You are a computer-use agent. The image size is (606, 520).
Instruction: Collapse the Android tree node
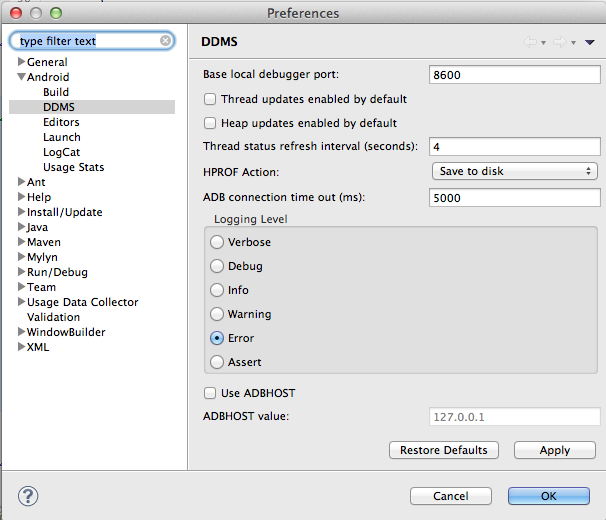coord(22,77)
